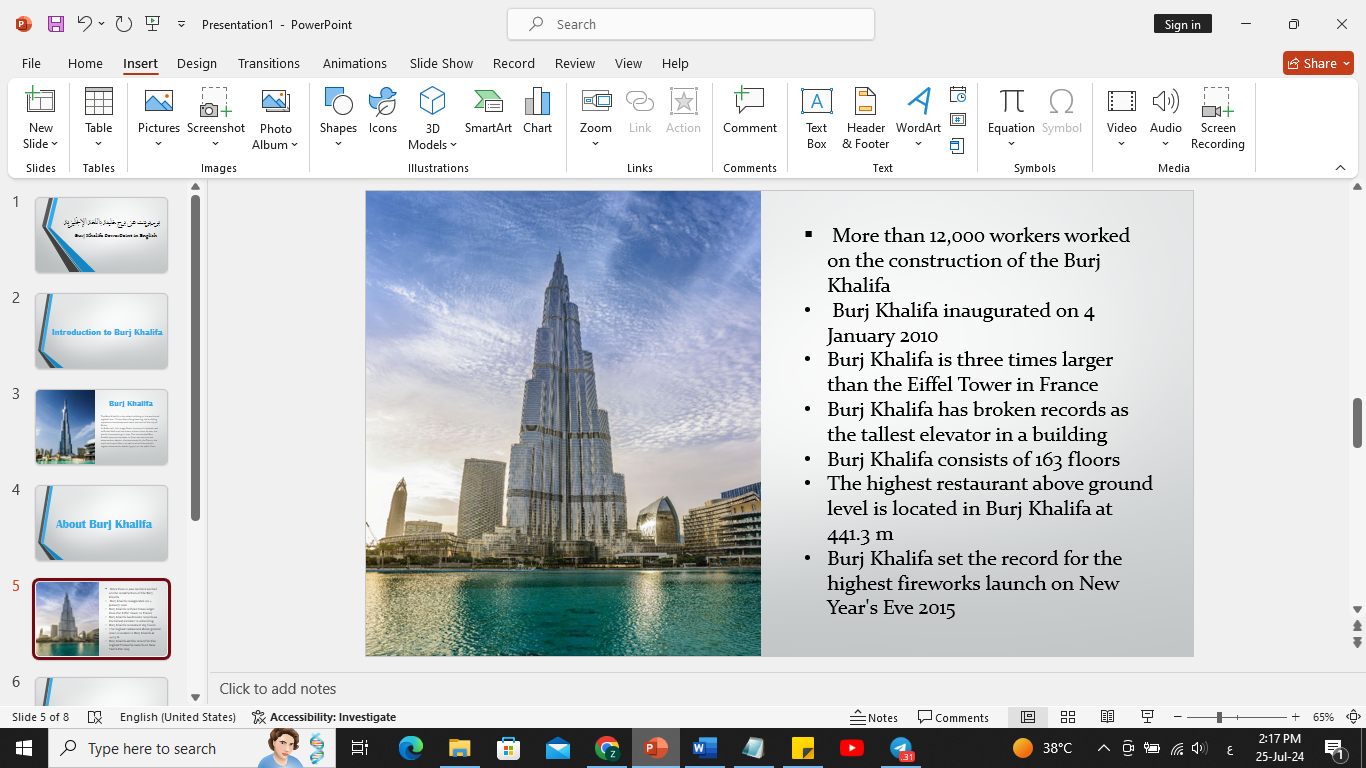
Task: Toggle the Comments pane in status bar
Action: pos(953,717)
